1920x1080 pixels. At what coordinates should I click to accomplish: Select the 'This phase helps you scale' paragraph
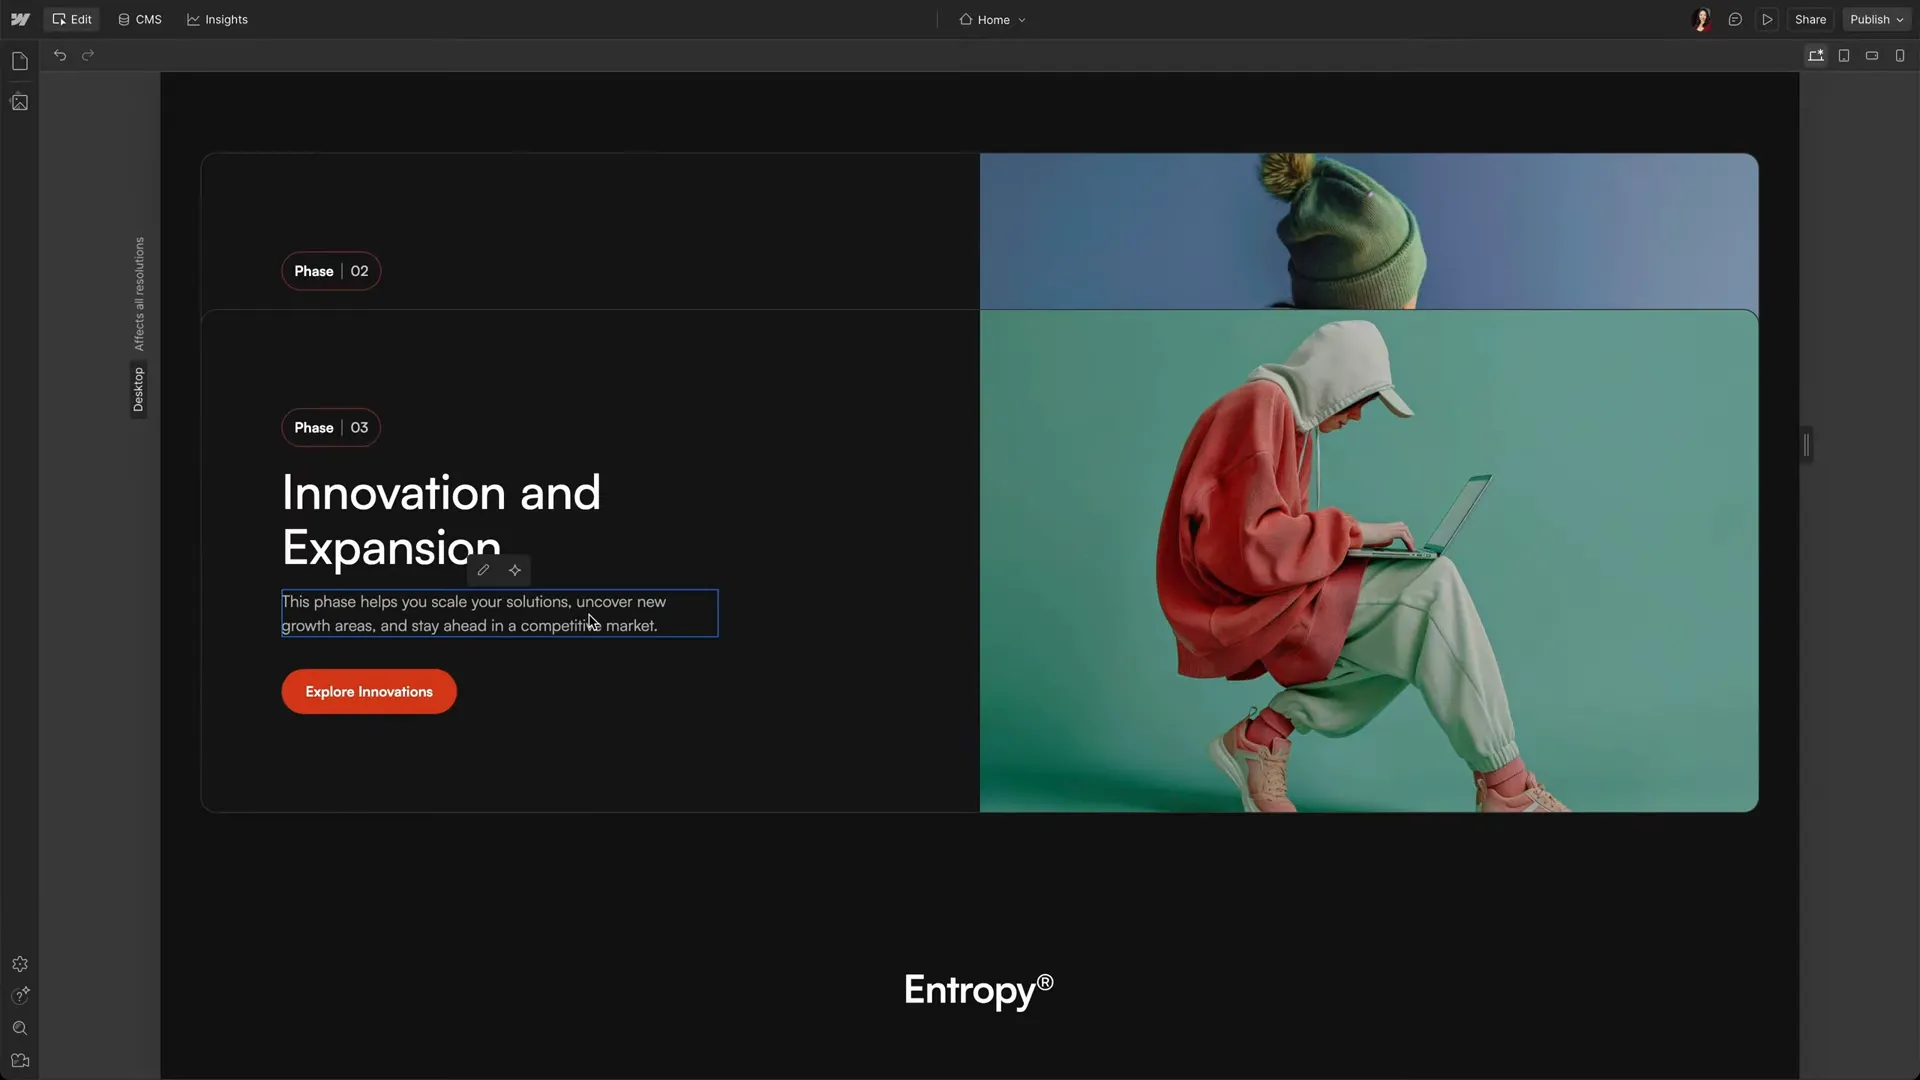pos(499,613)
